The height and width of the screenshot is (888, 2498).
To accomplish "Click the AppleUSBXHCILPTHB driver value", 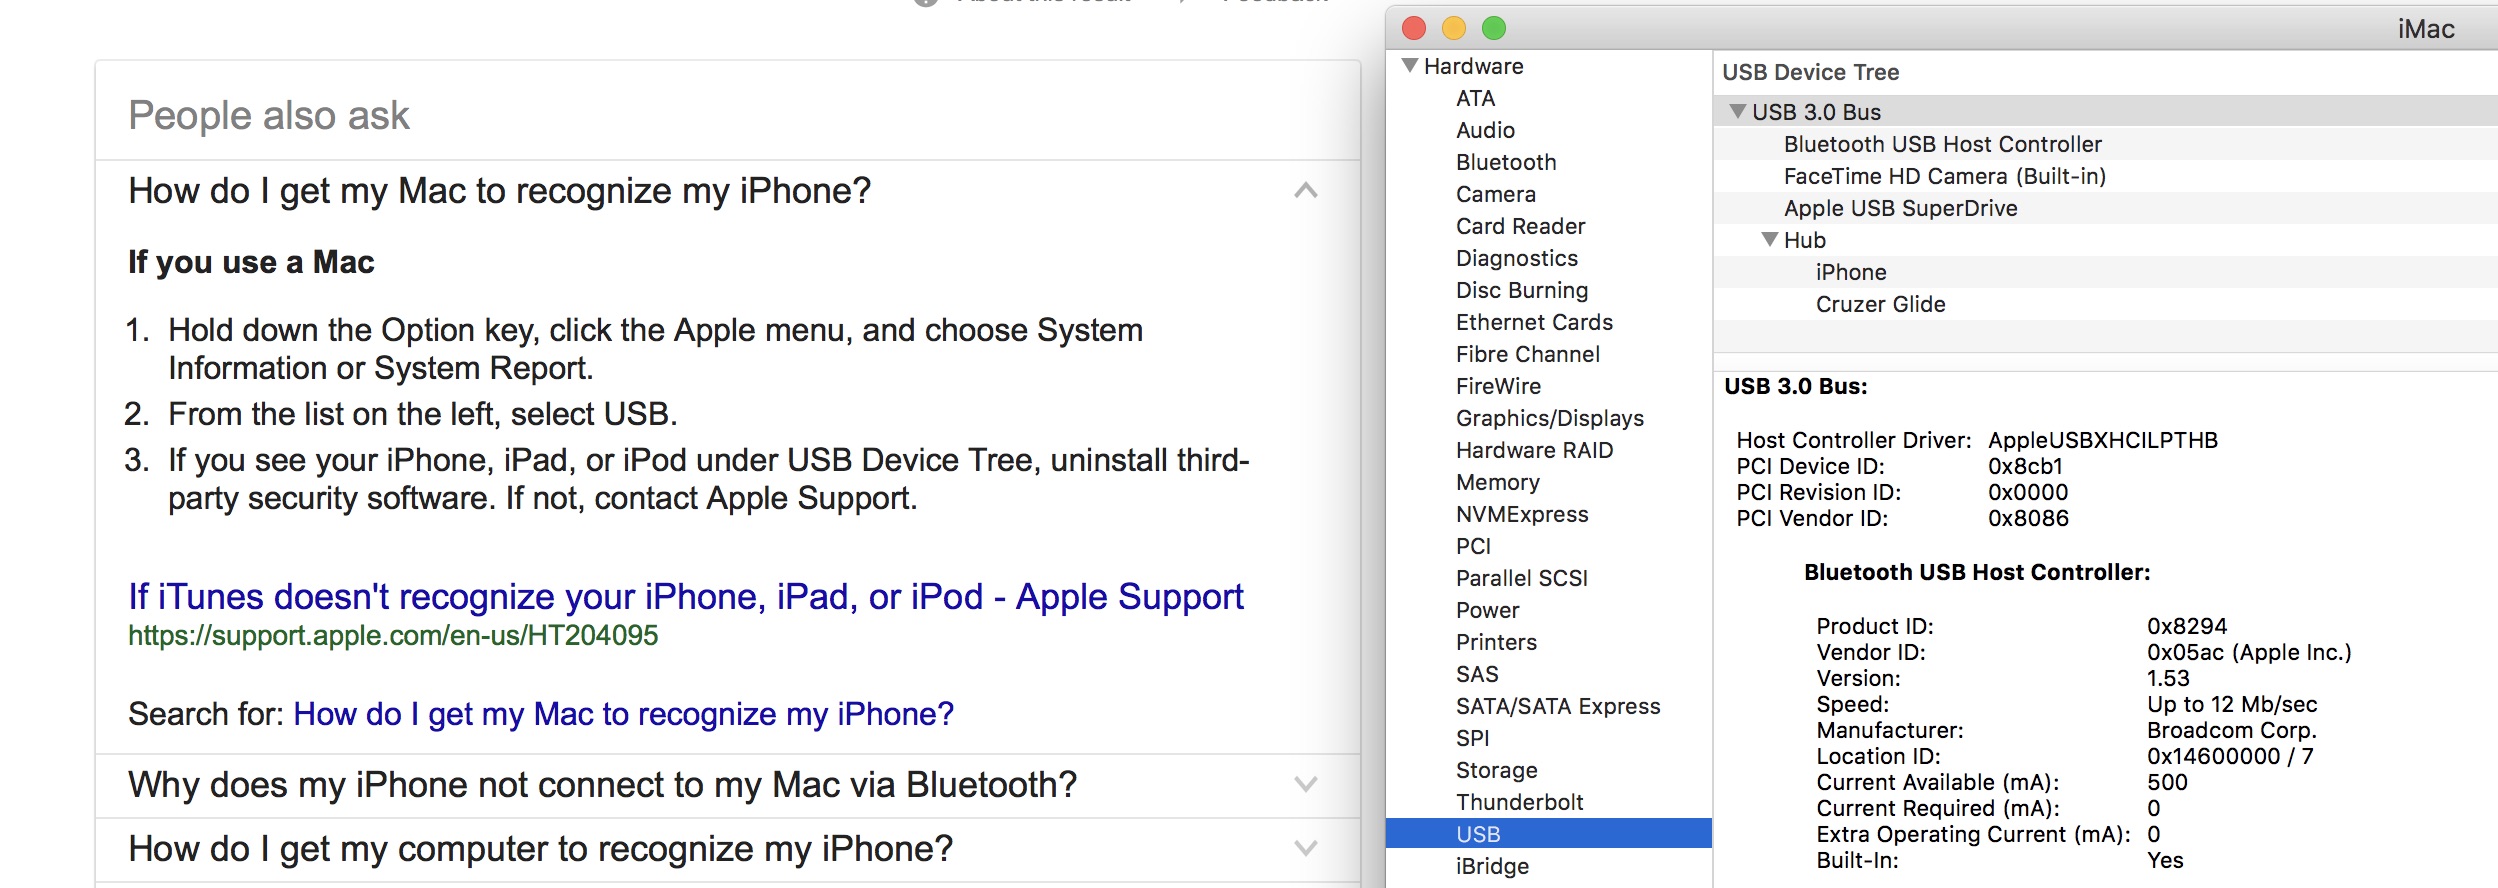I will click(2103, 440).
